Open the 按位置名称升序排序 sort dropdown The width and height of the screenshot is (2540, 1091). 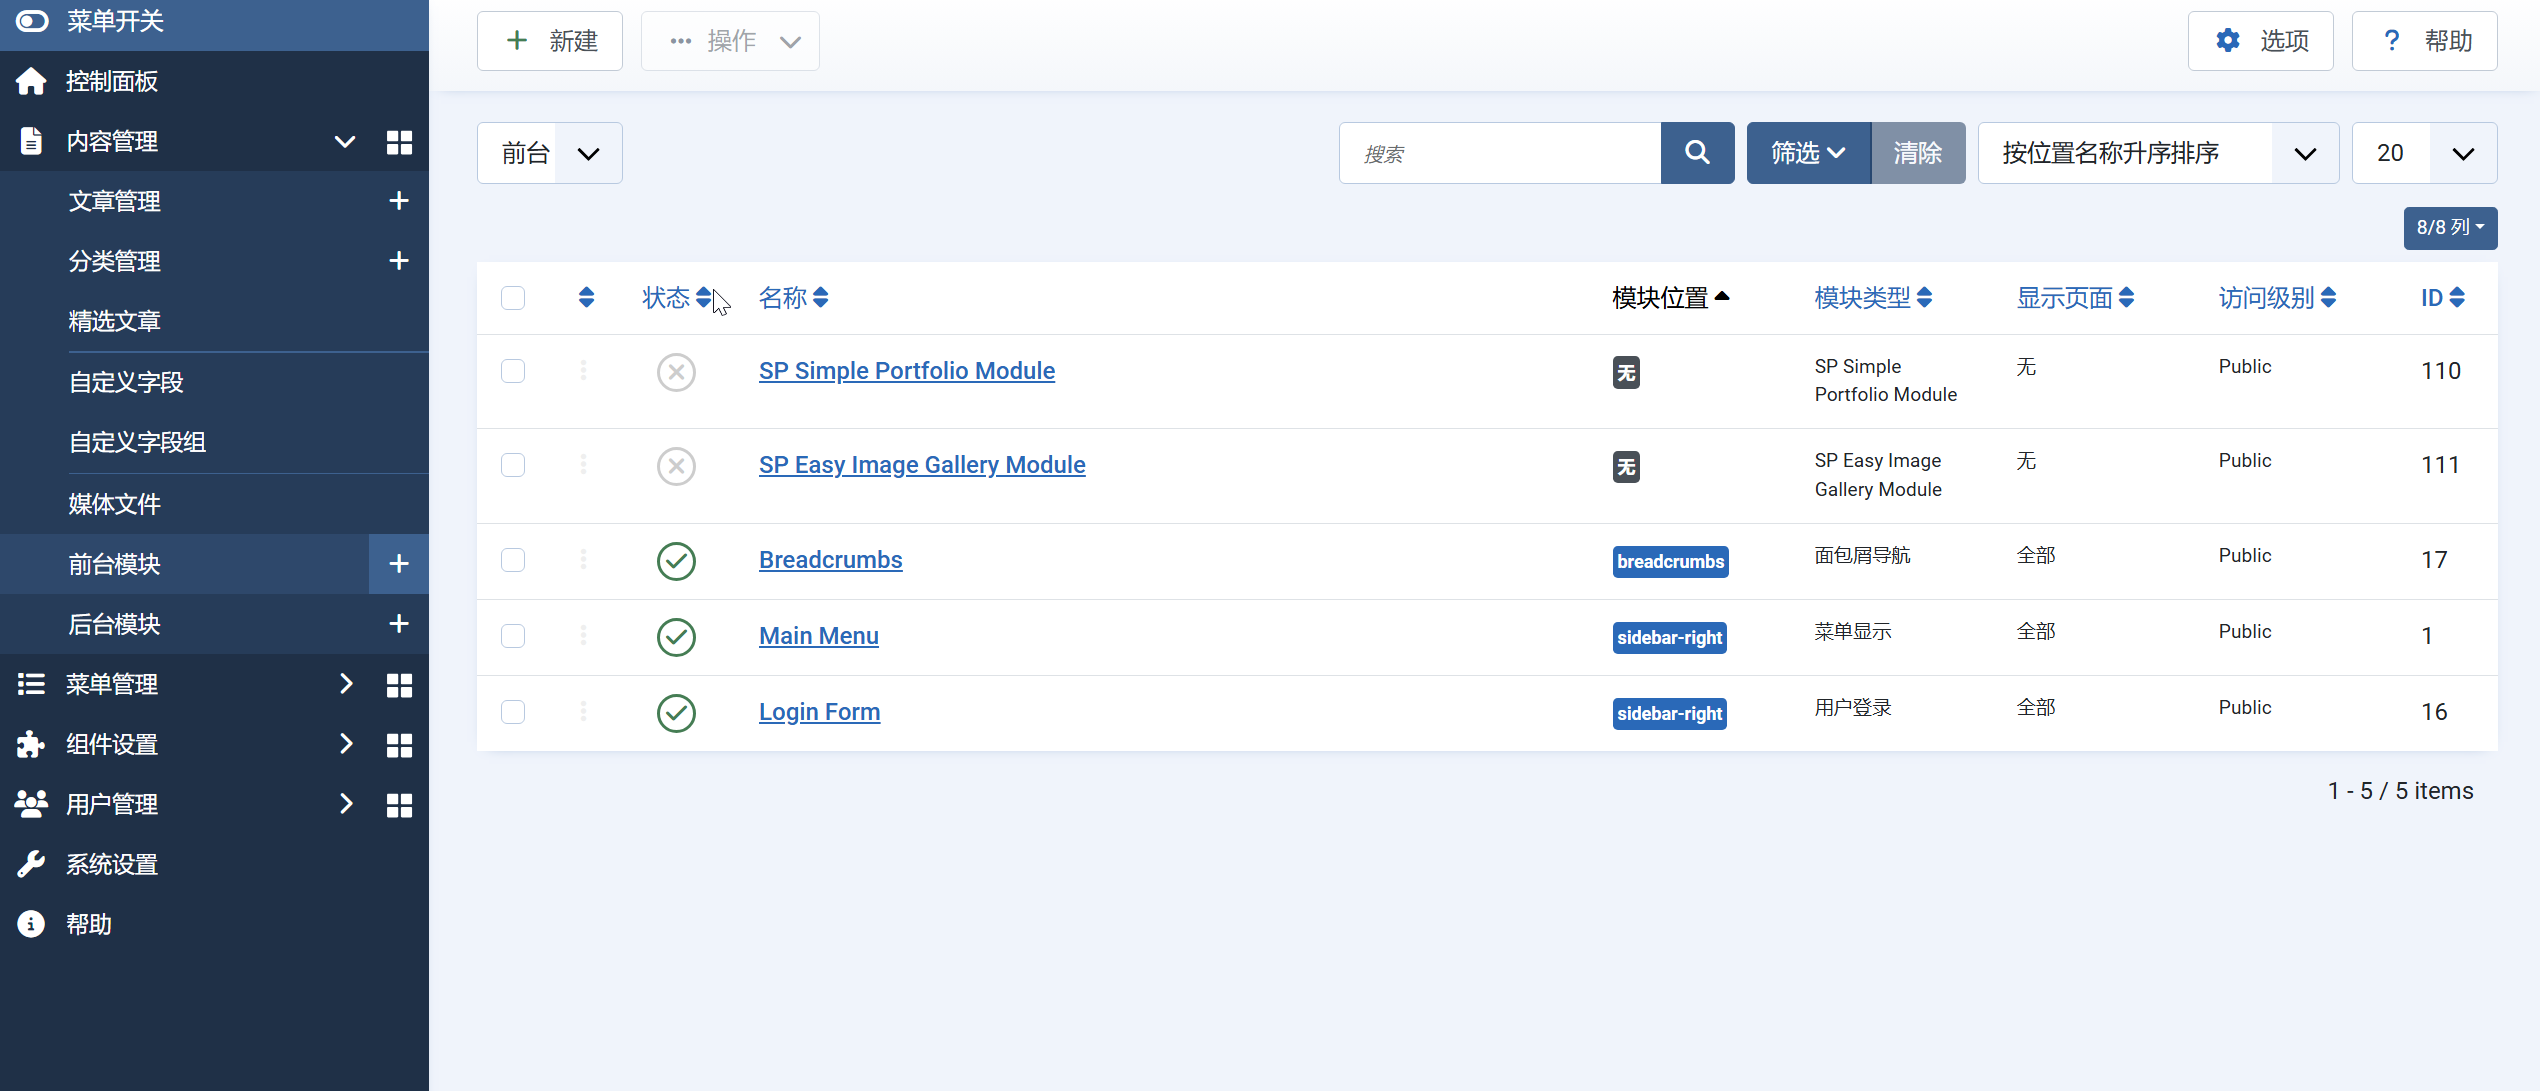(x=2157, y=153)
